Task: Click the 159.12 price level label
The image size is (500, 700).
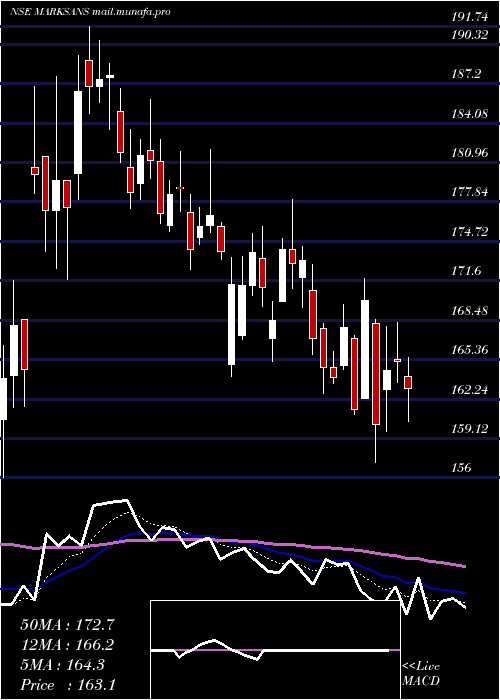Action: pos(470,429)
